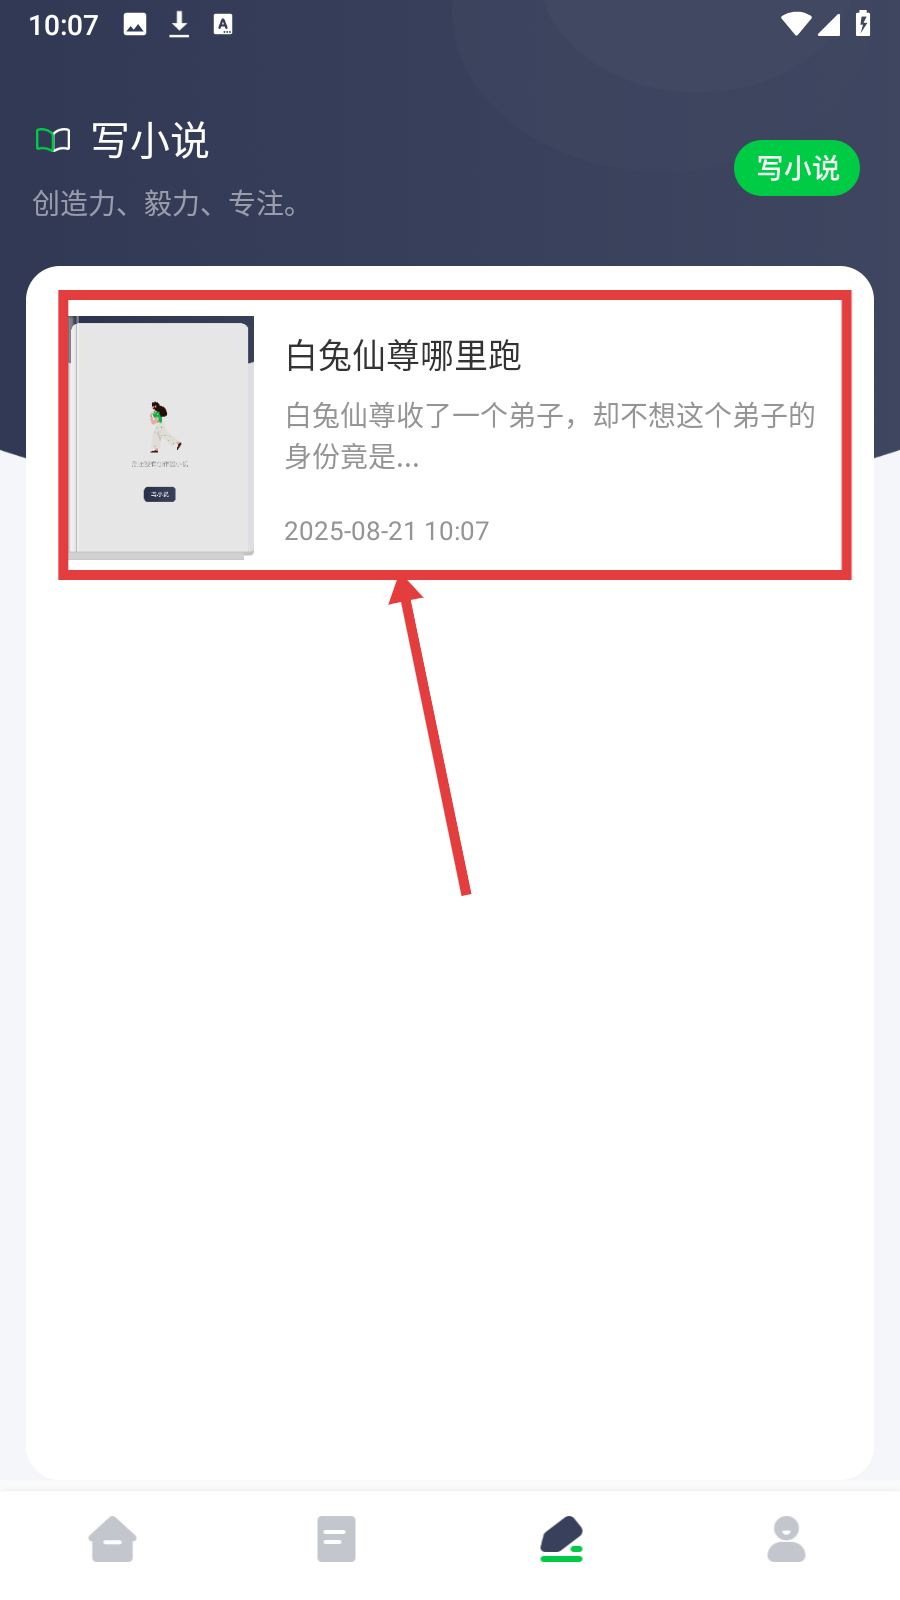The image size is (900, 1600).
Task: Click the walking figure illustration on cover
Action: point(163,428)
